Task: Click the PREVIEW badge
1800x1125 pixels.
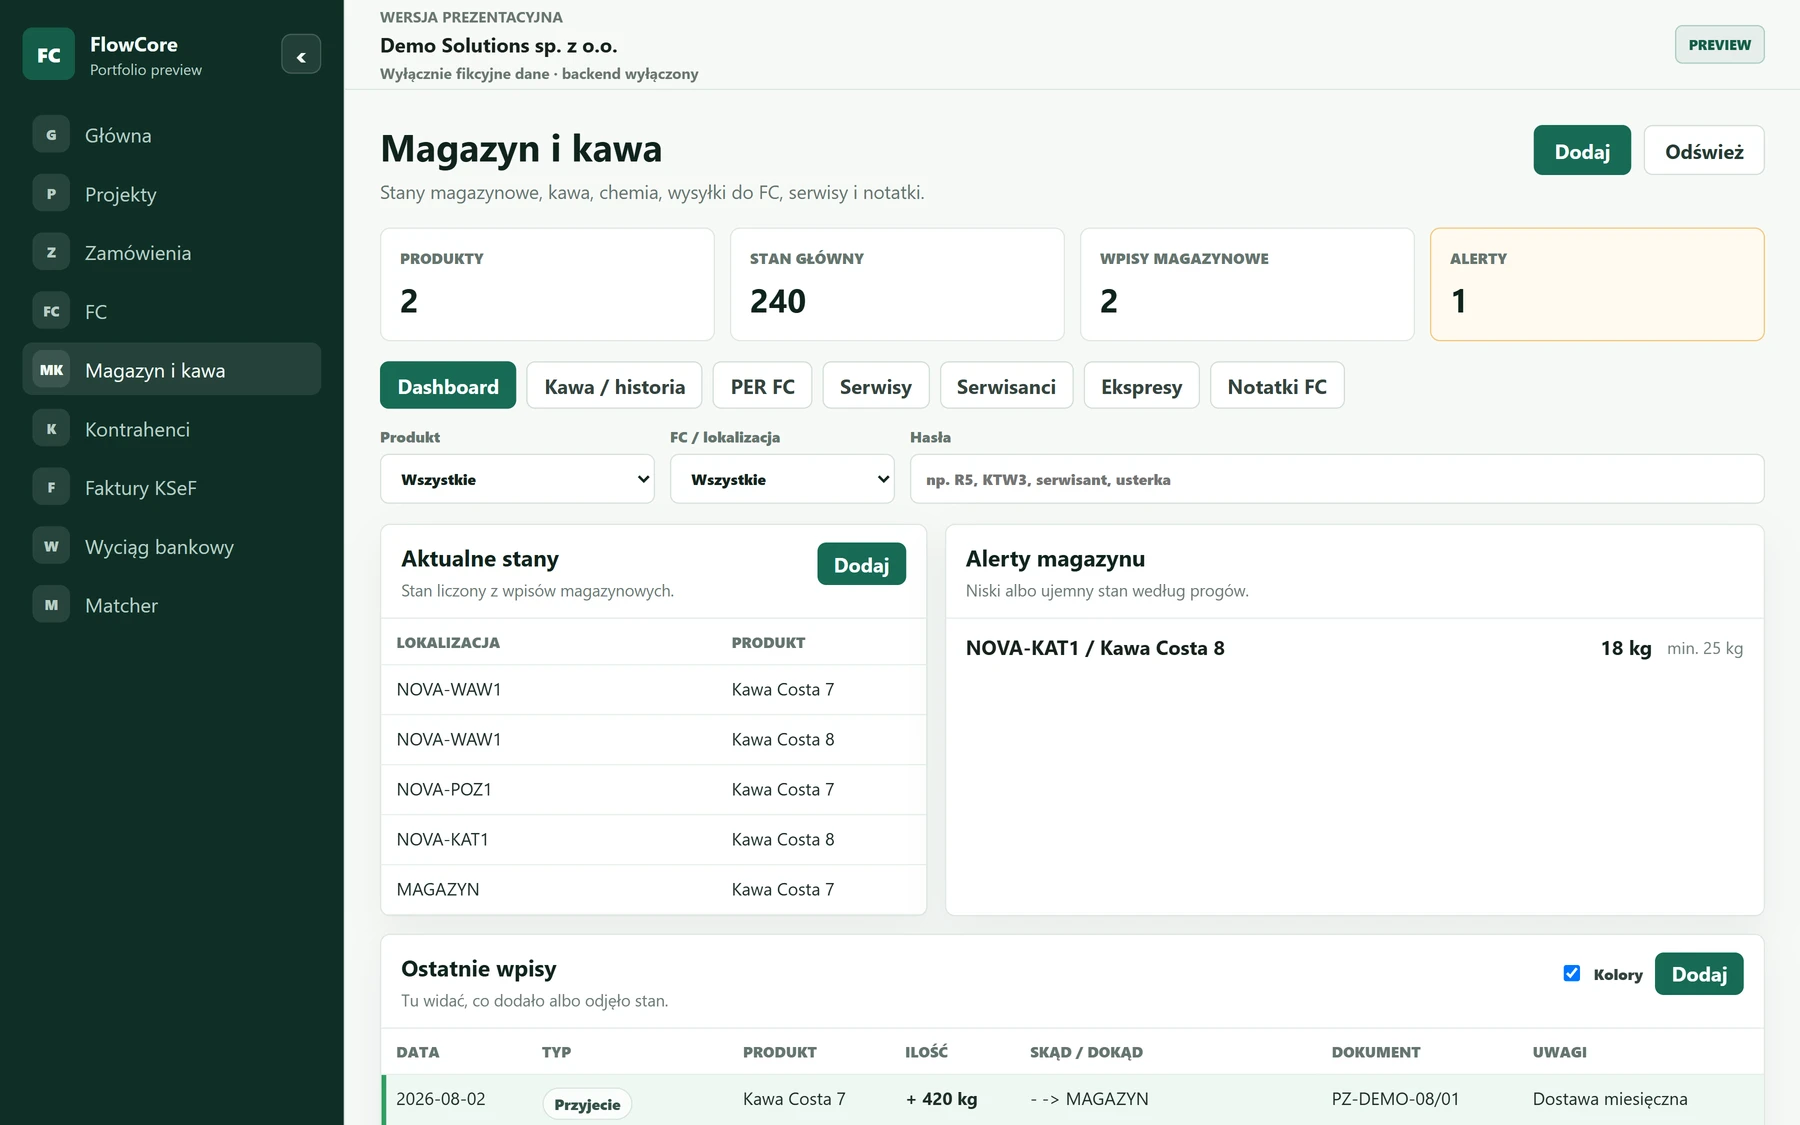Action: click(x=1719, y=45)
